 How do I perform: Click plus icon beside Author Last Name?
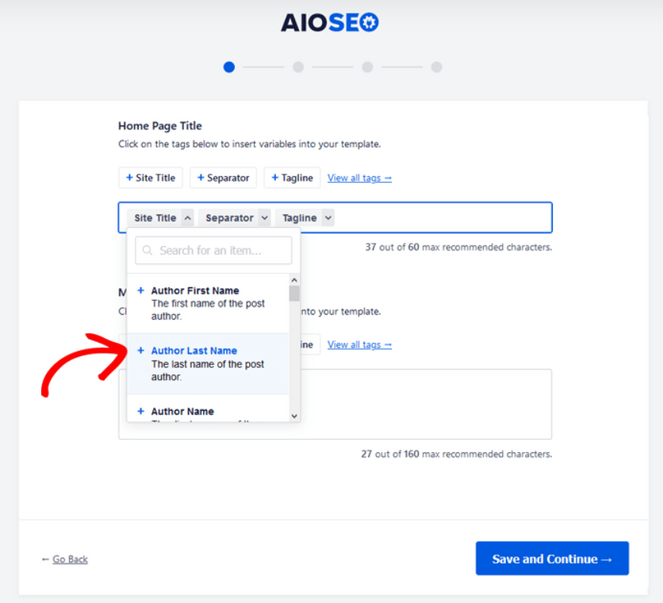click(141, 351)
